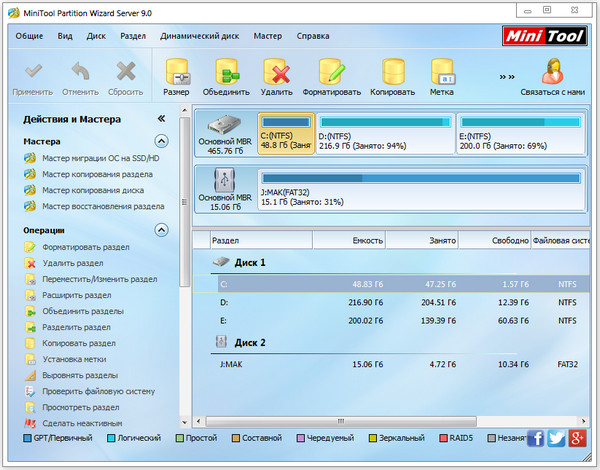This screenshot has height=470, width=600.
Task: Collapse the Мастера section
Action: click(x=162, y=142)
